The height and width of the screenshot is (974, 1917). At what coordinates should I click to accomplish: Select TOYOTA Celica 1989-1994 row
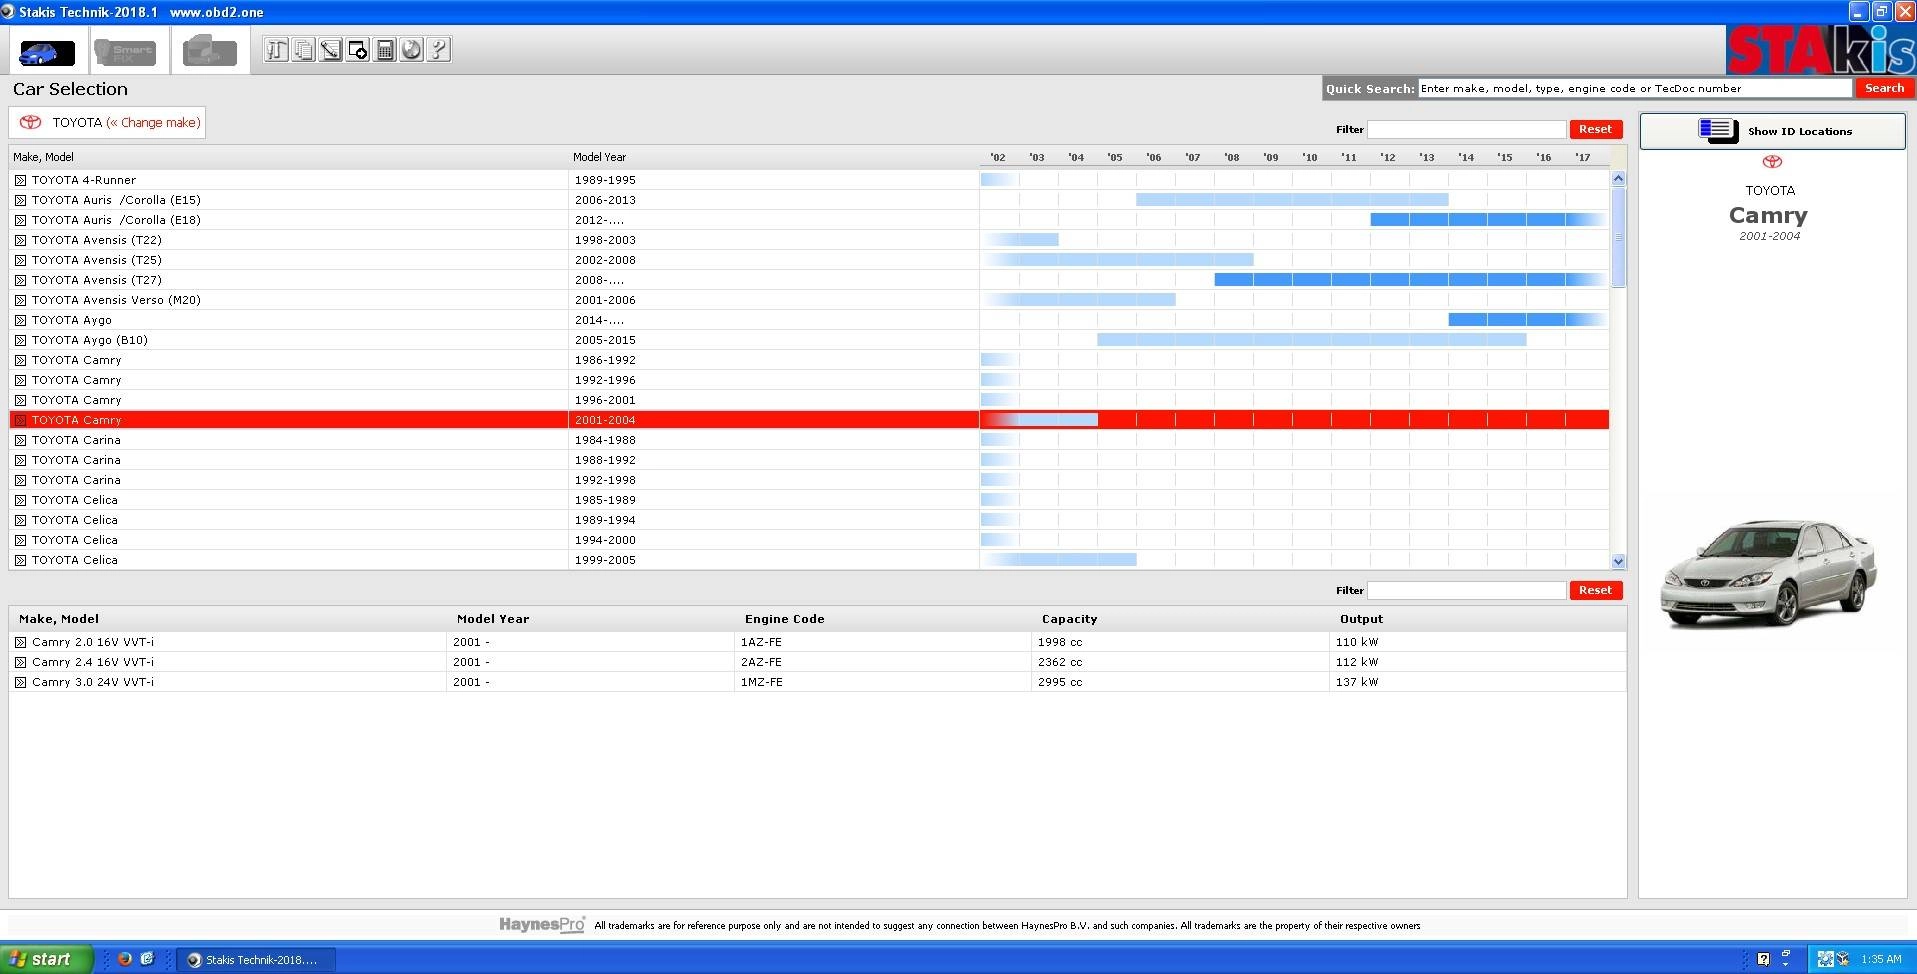click(x=809, y=520)
